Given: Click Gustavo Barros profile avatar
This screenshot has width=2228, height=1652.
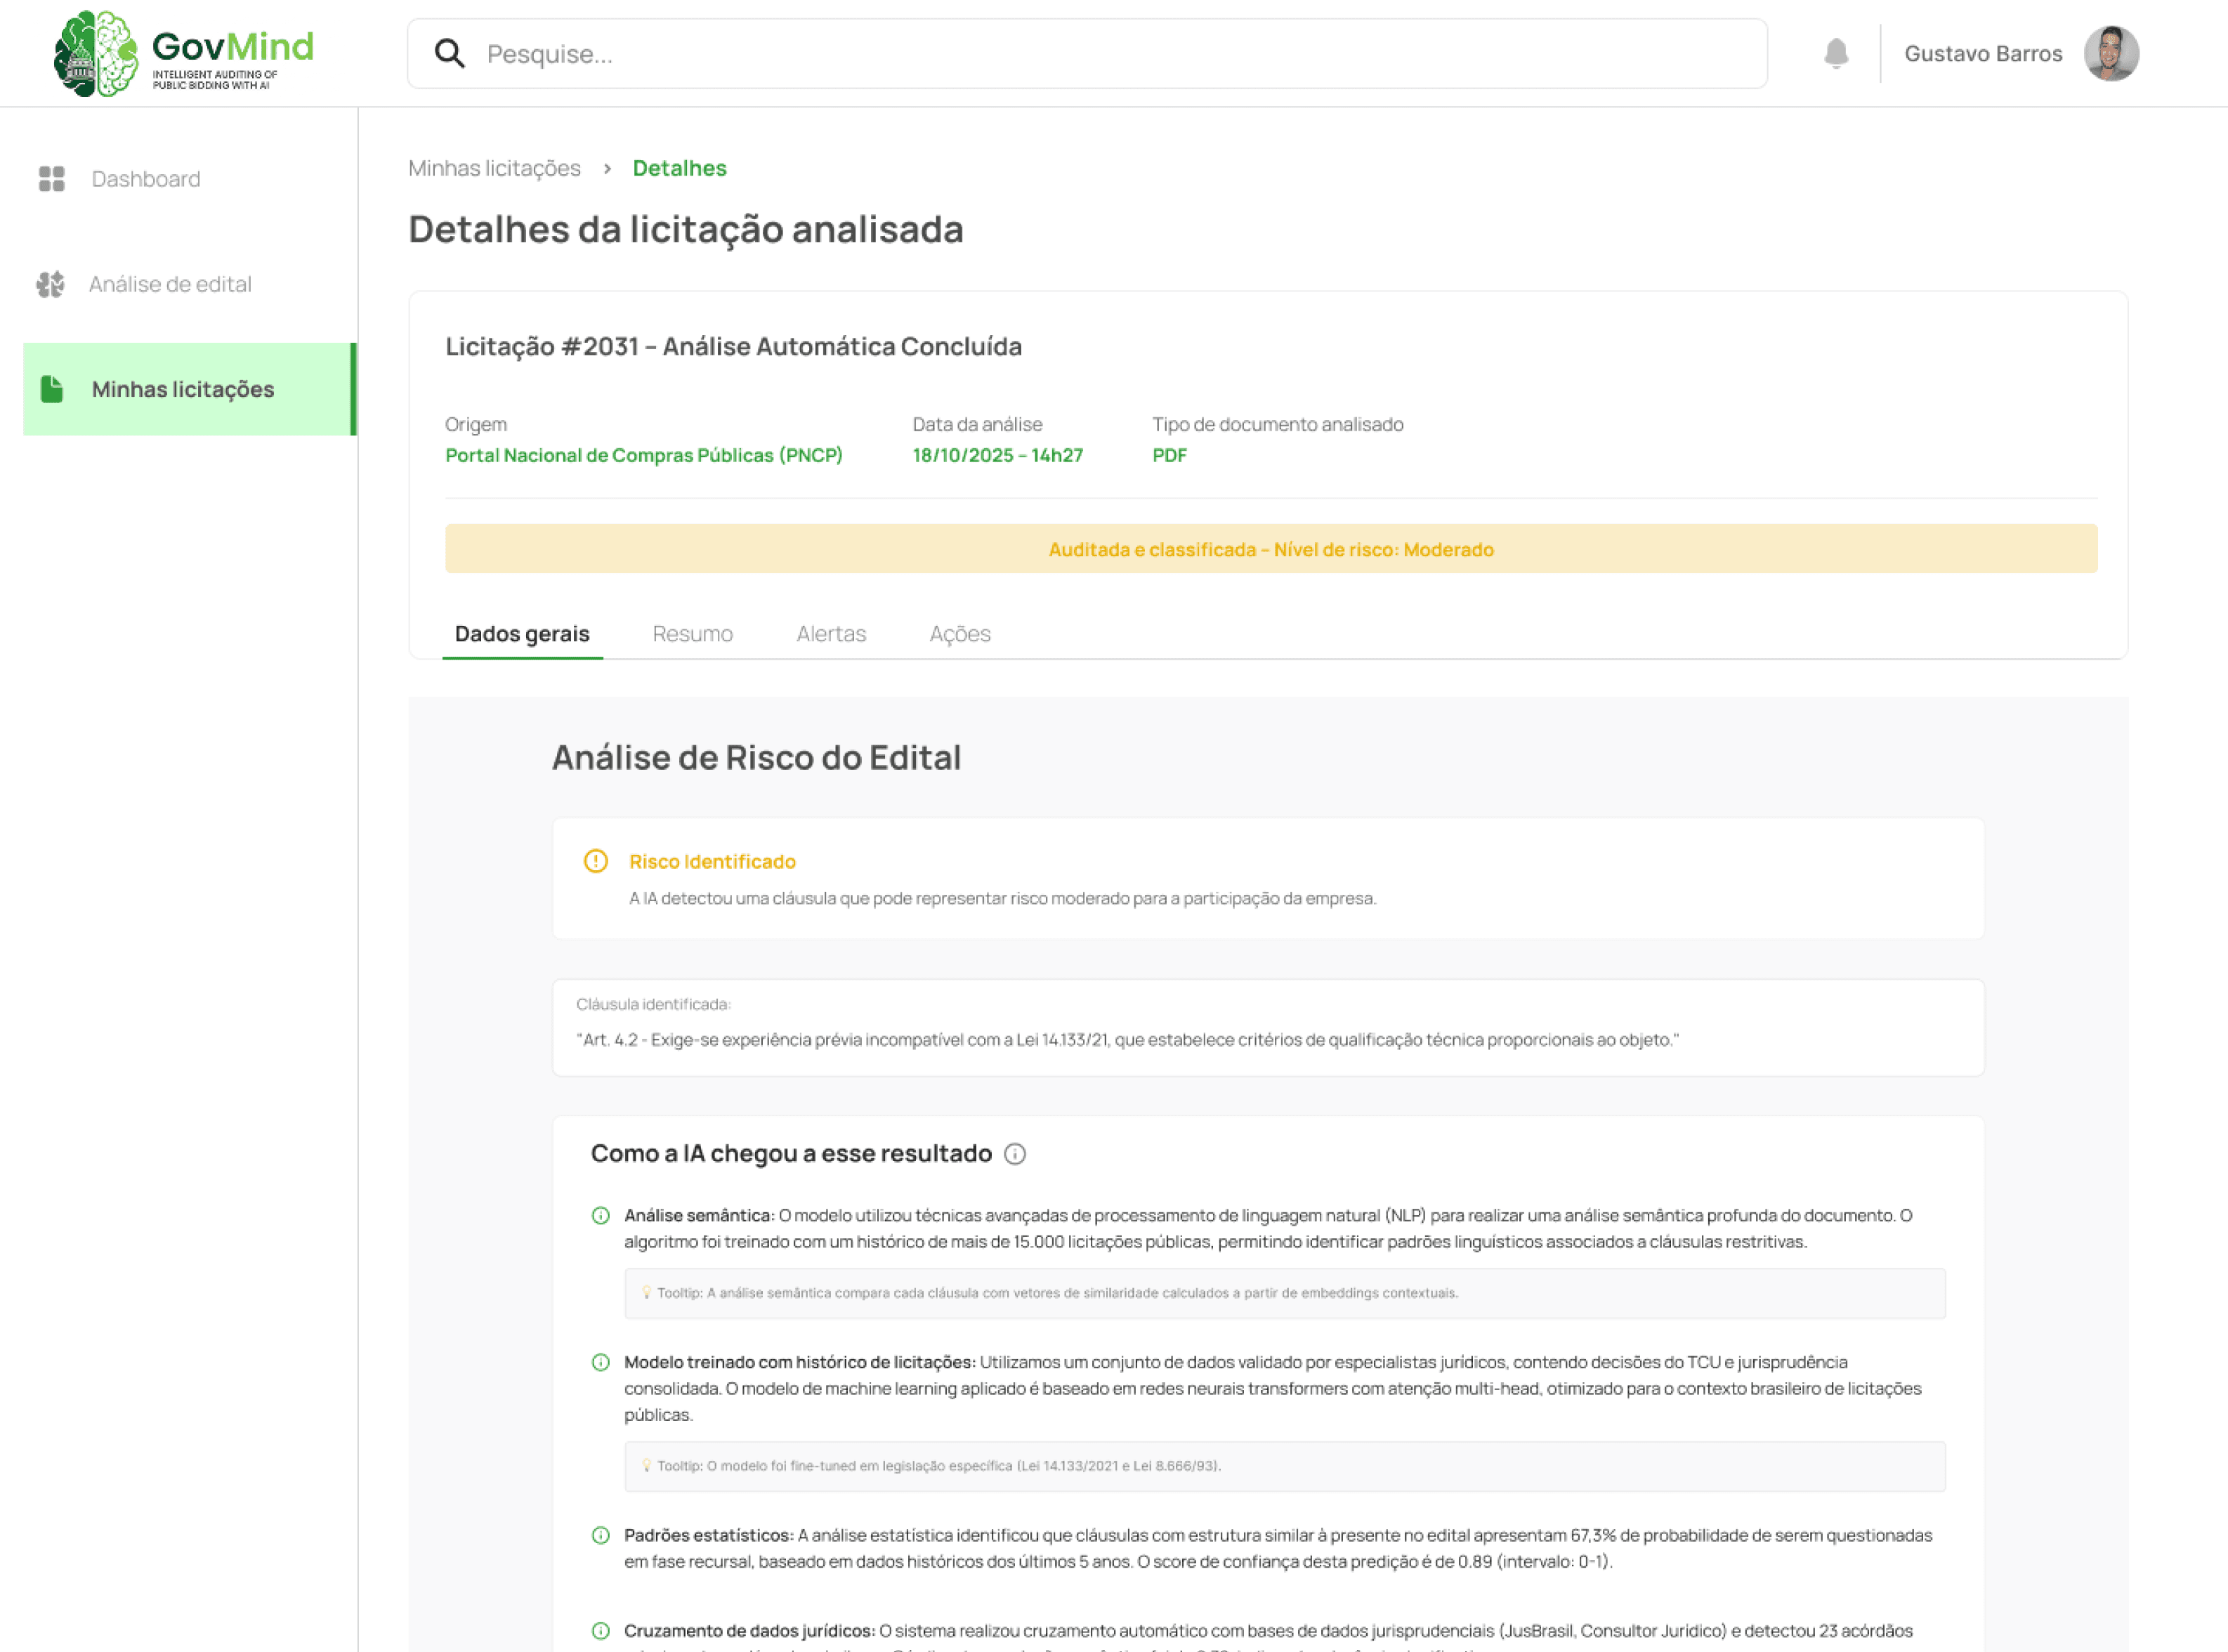Looking at the screenshot, I should [x=2110, y=54].
